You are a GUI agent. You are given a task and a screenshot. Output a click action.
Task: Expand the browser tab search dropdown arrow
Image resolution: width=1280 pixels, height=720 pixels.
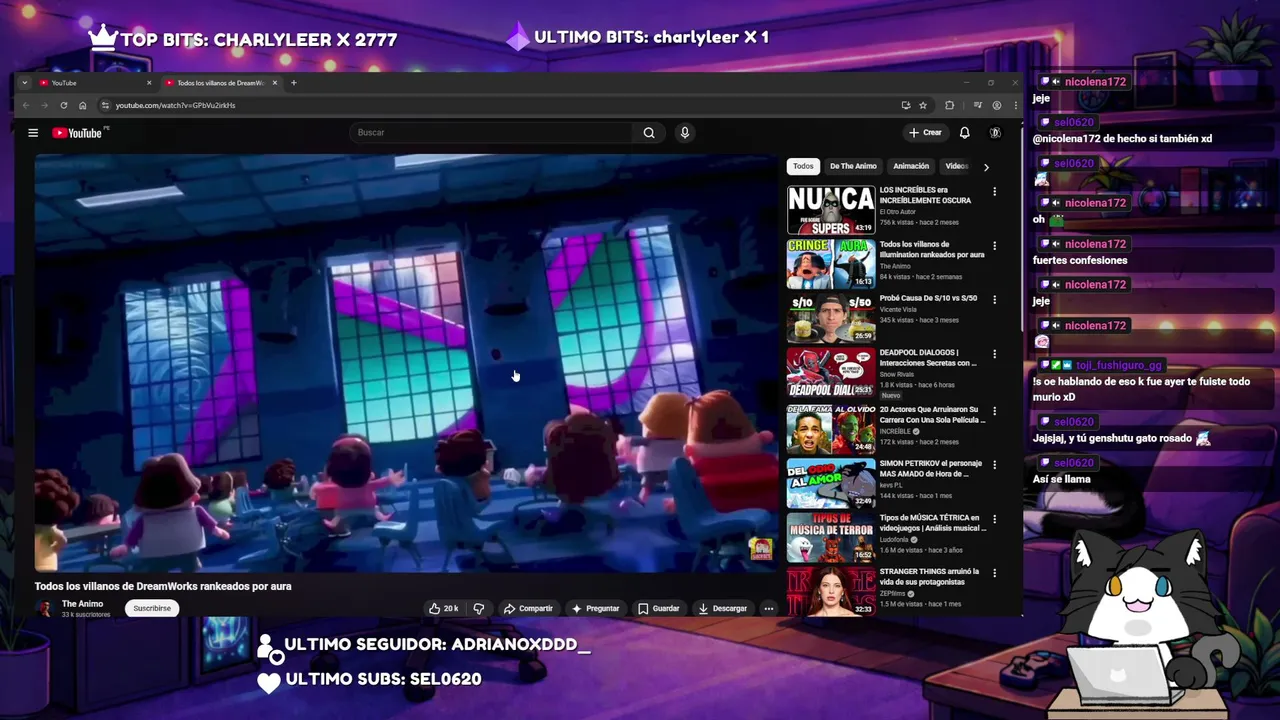(x=24, y=83)
